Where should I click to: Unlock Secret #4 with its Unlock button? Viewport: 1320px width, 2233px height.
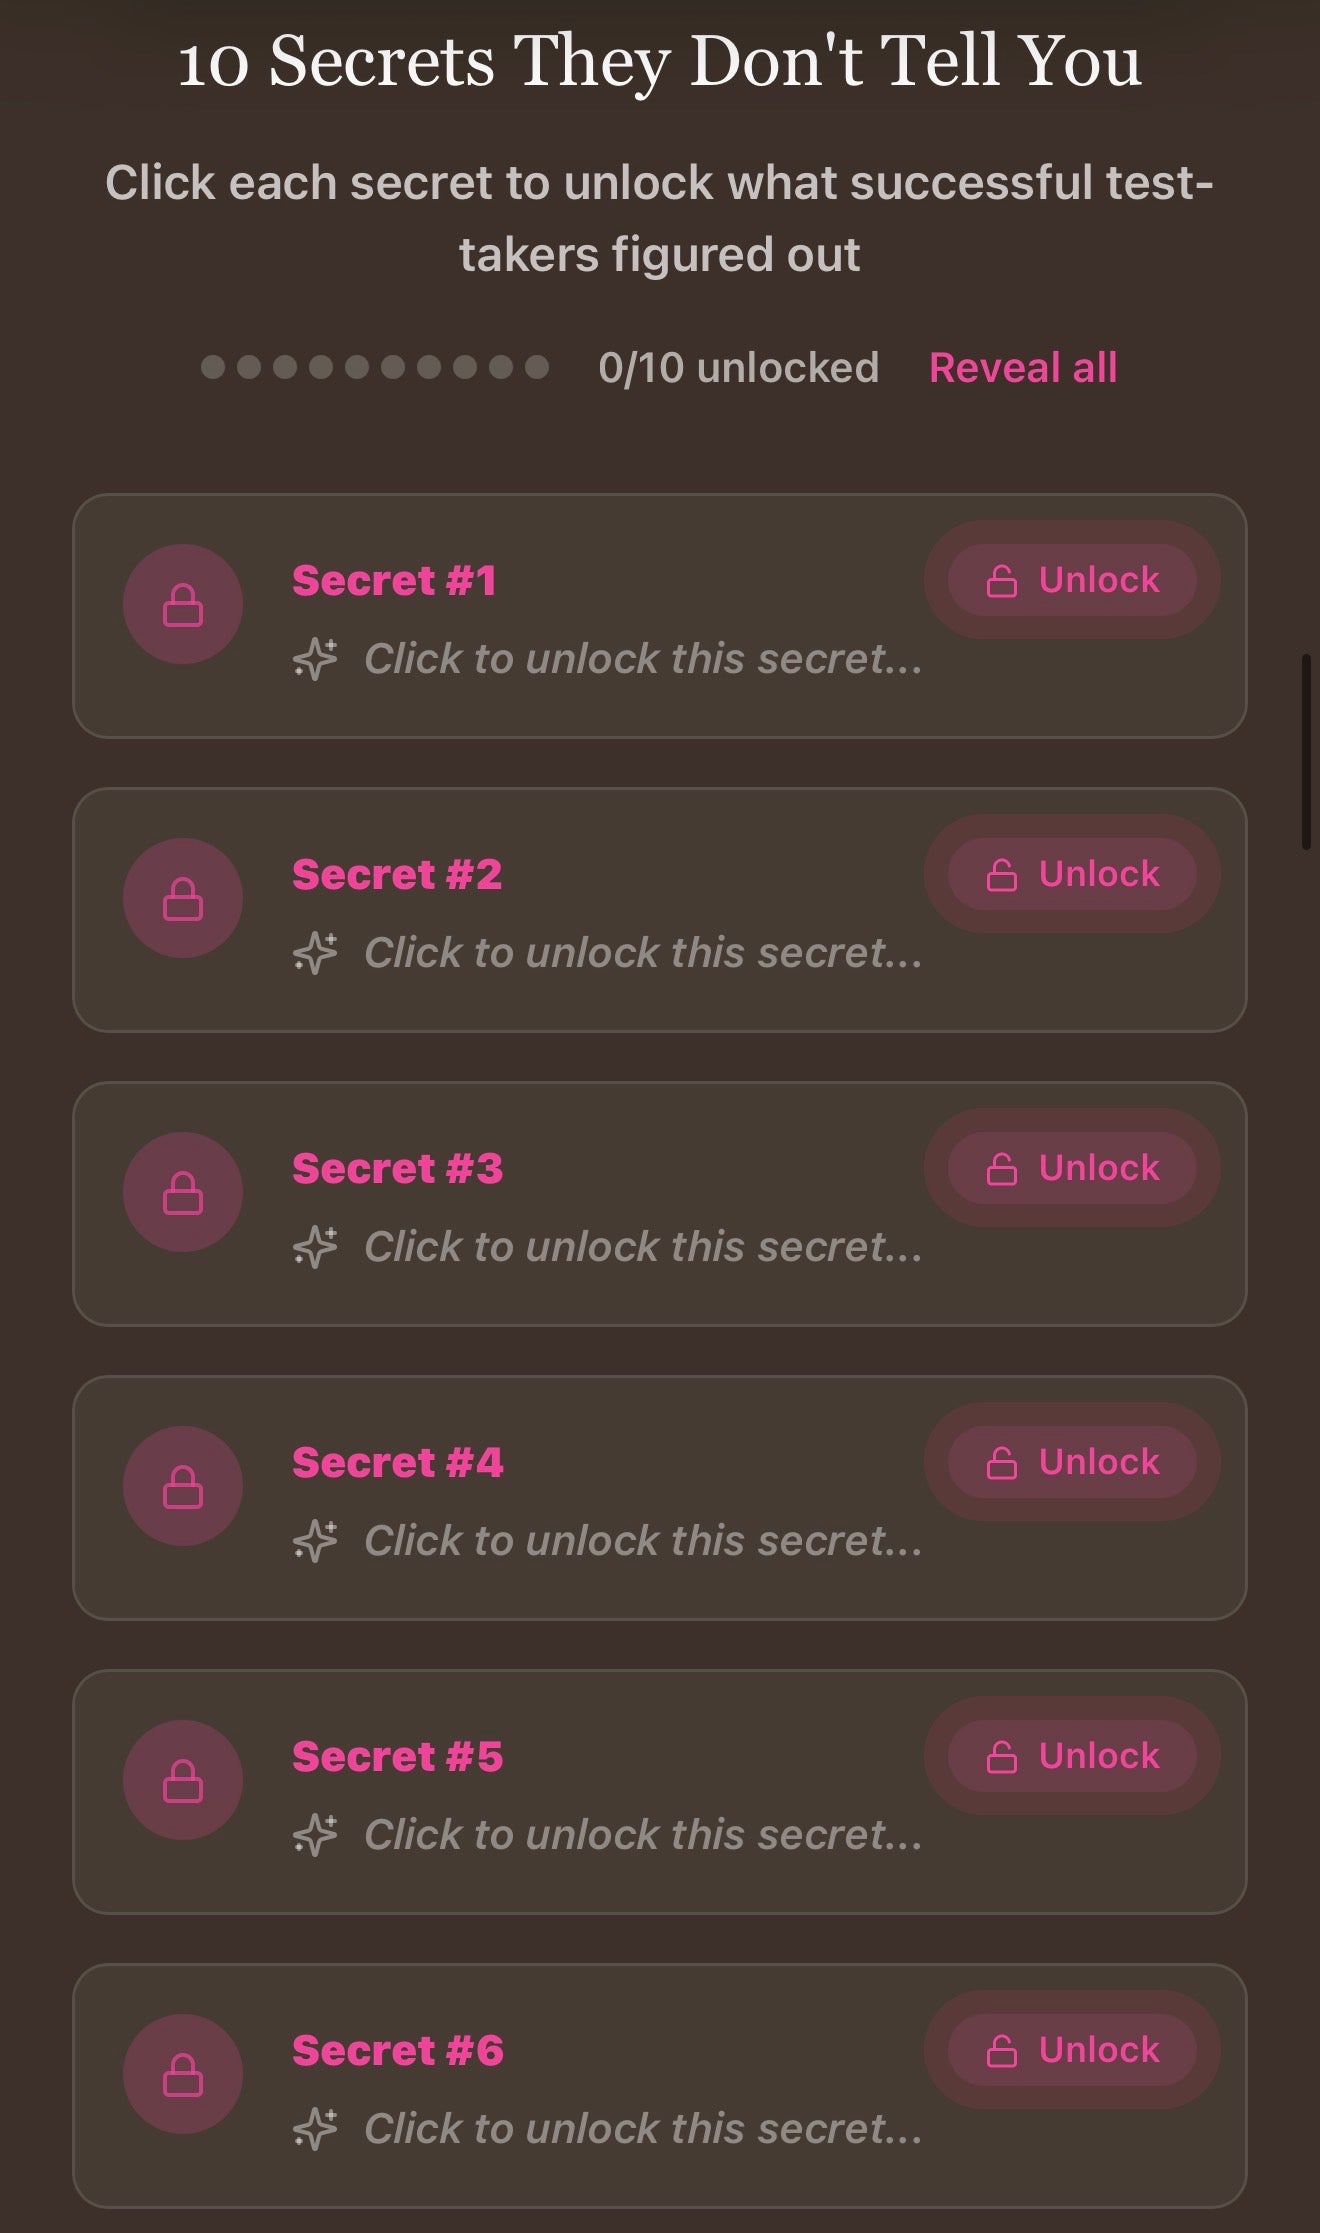(x=1072, y=1462)
